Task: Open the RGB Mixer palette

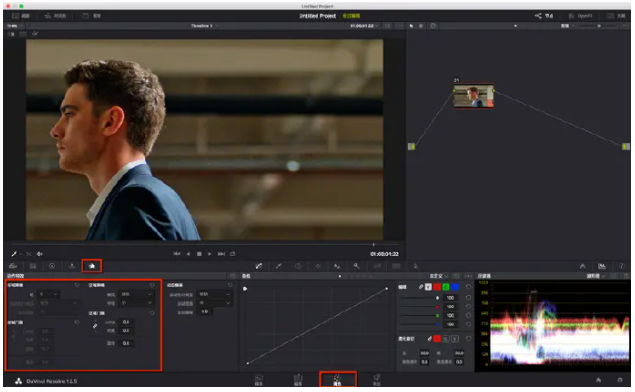Action: (72, 266)
